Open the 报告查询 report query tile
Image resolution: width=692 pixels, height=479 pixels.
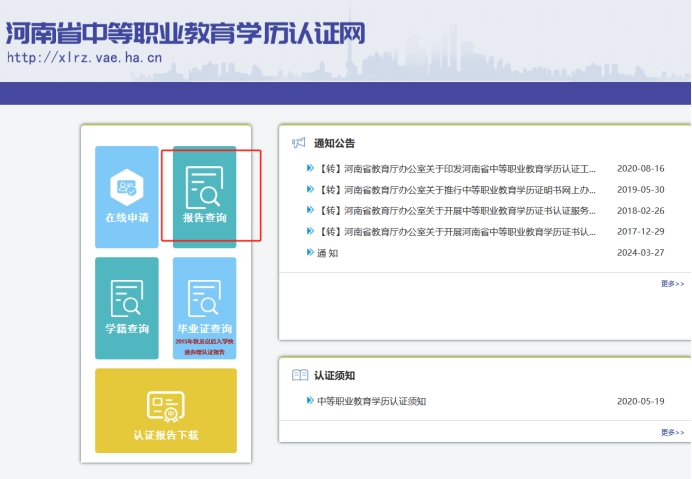[204, 196]
